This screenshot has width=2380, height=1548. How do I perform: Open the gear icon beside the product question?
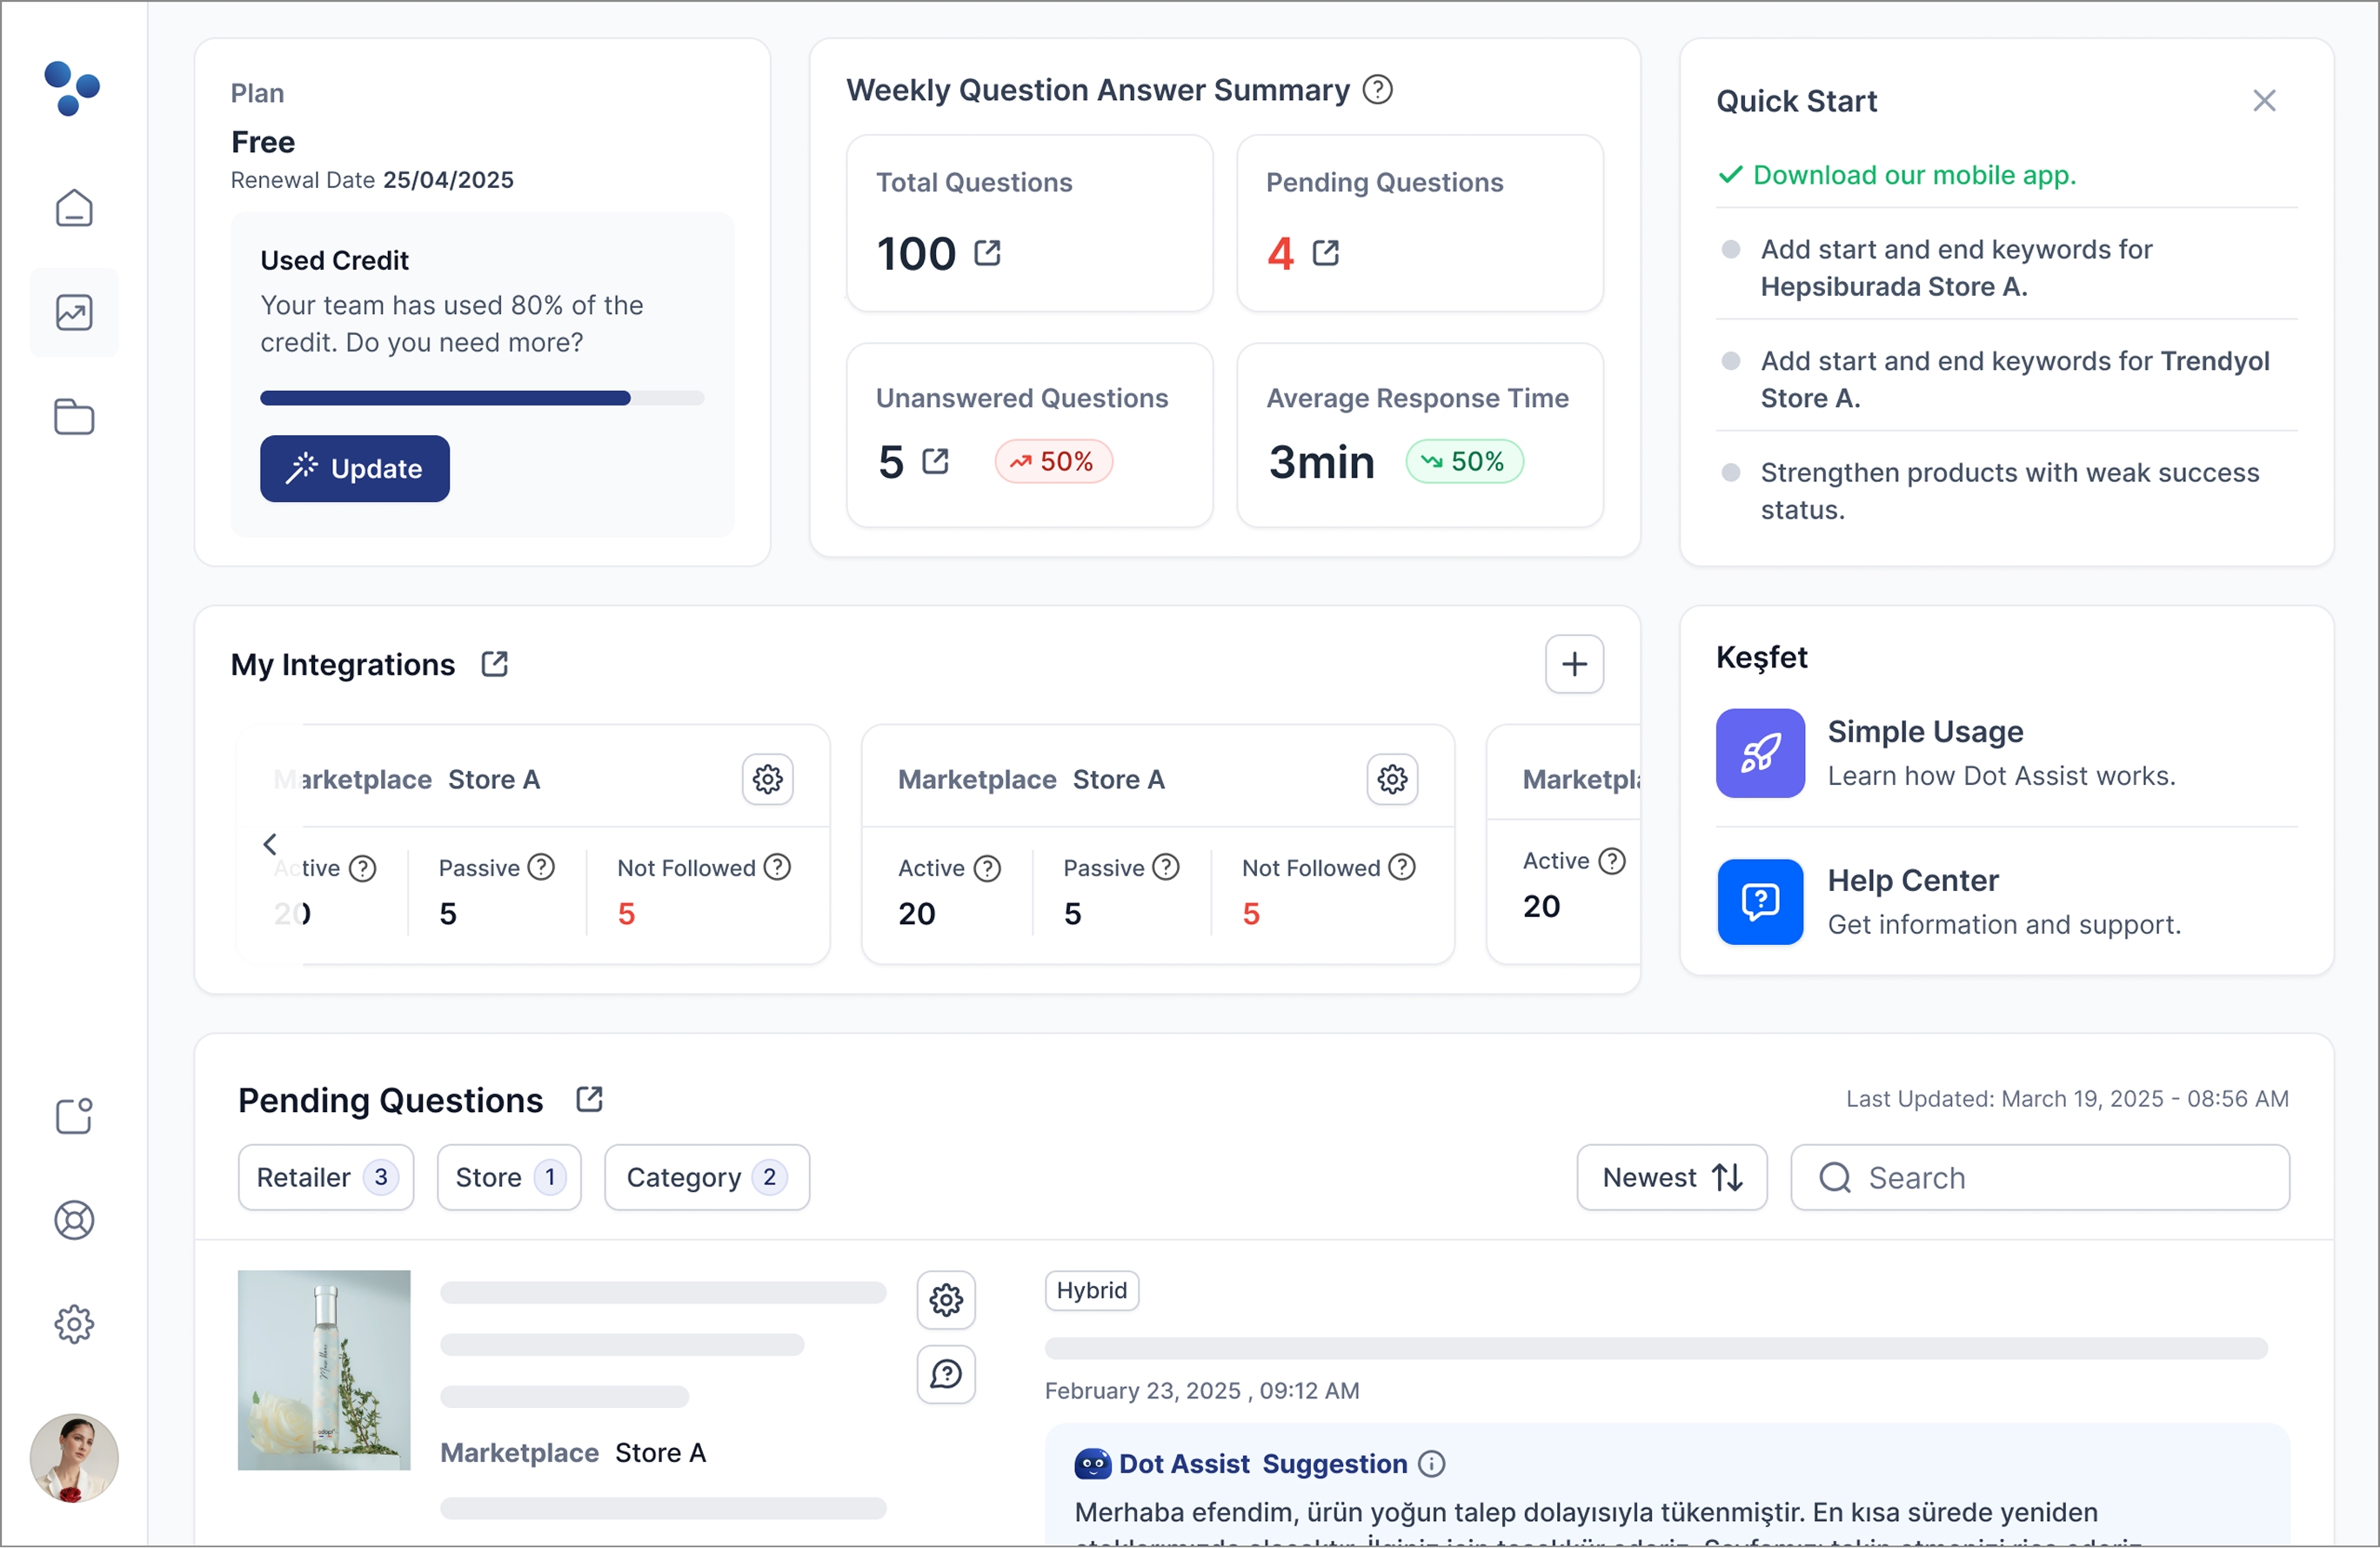click(x=946, y=1300)
